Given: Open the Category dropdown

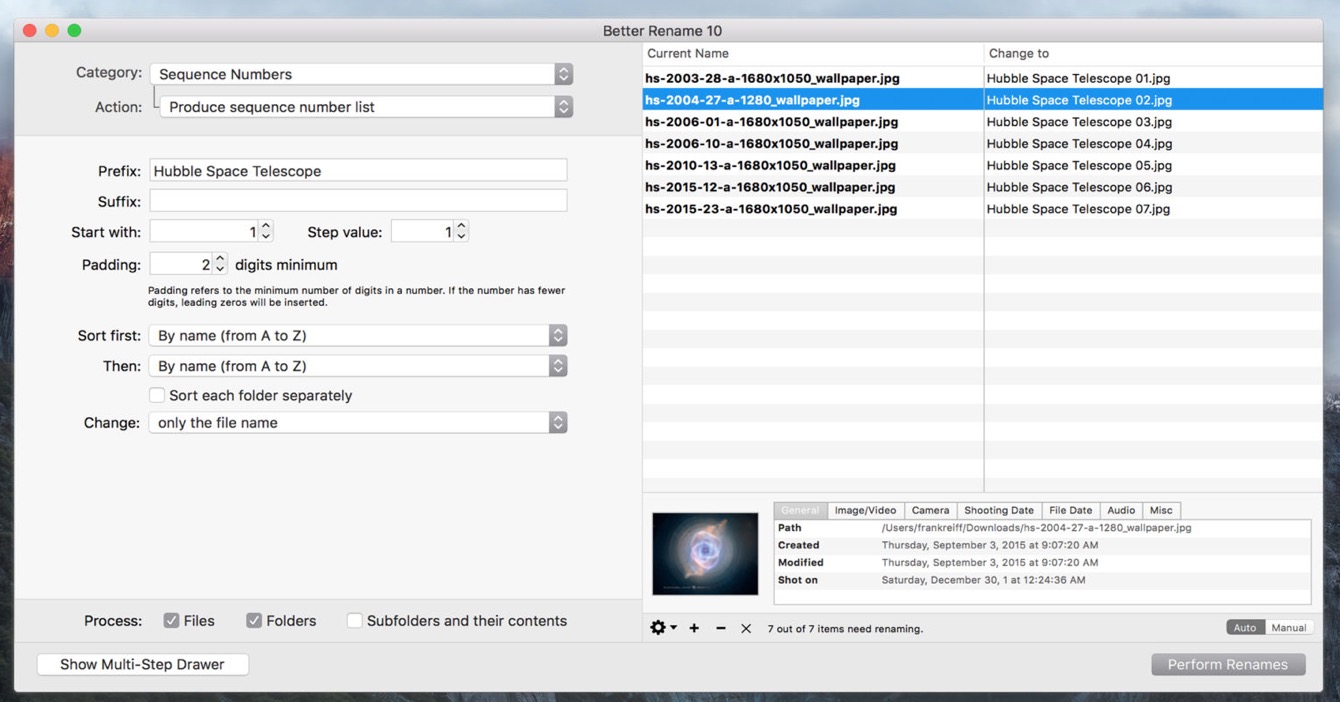Looking at the screenshot, I should (361, 74).
